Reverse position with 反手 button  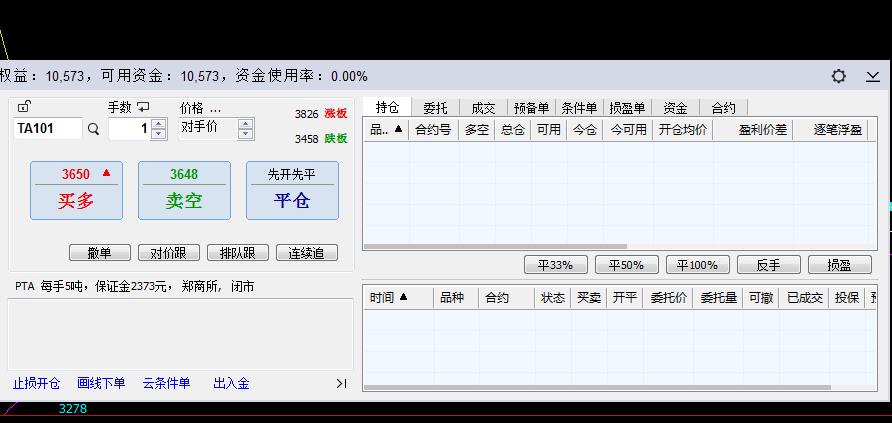(769, 265)
